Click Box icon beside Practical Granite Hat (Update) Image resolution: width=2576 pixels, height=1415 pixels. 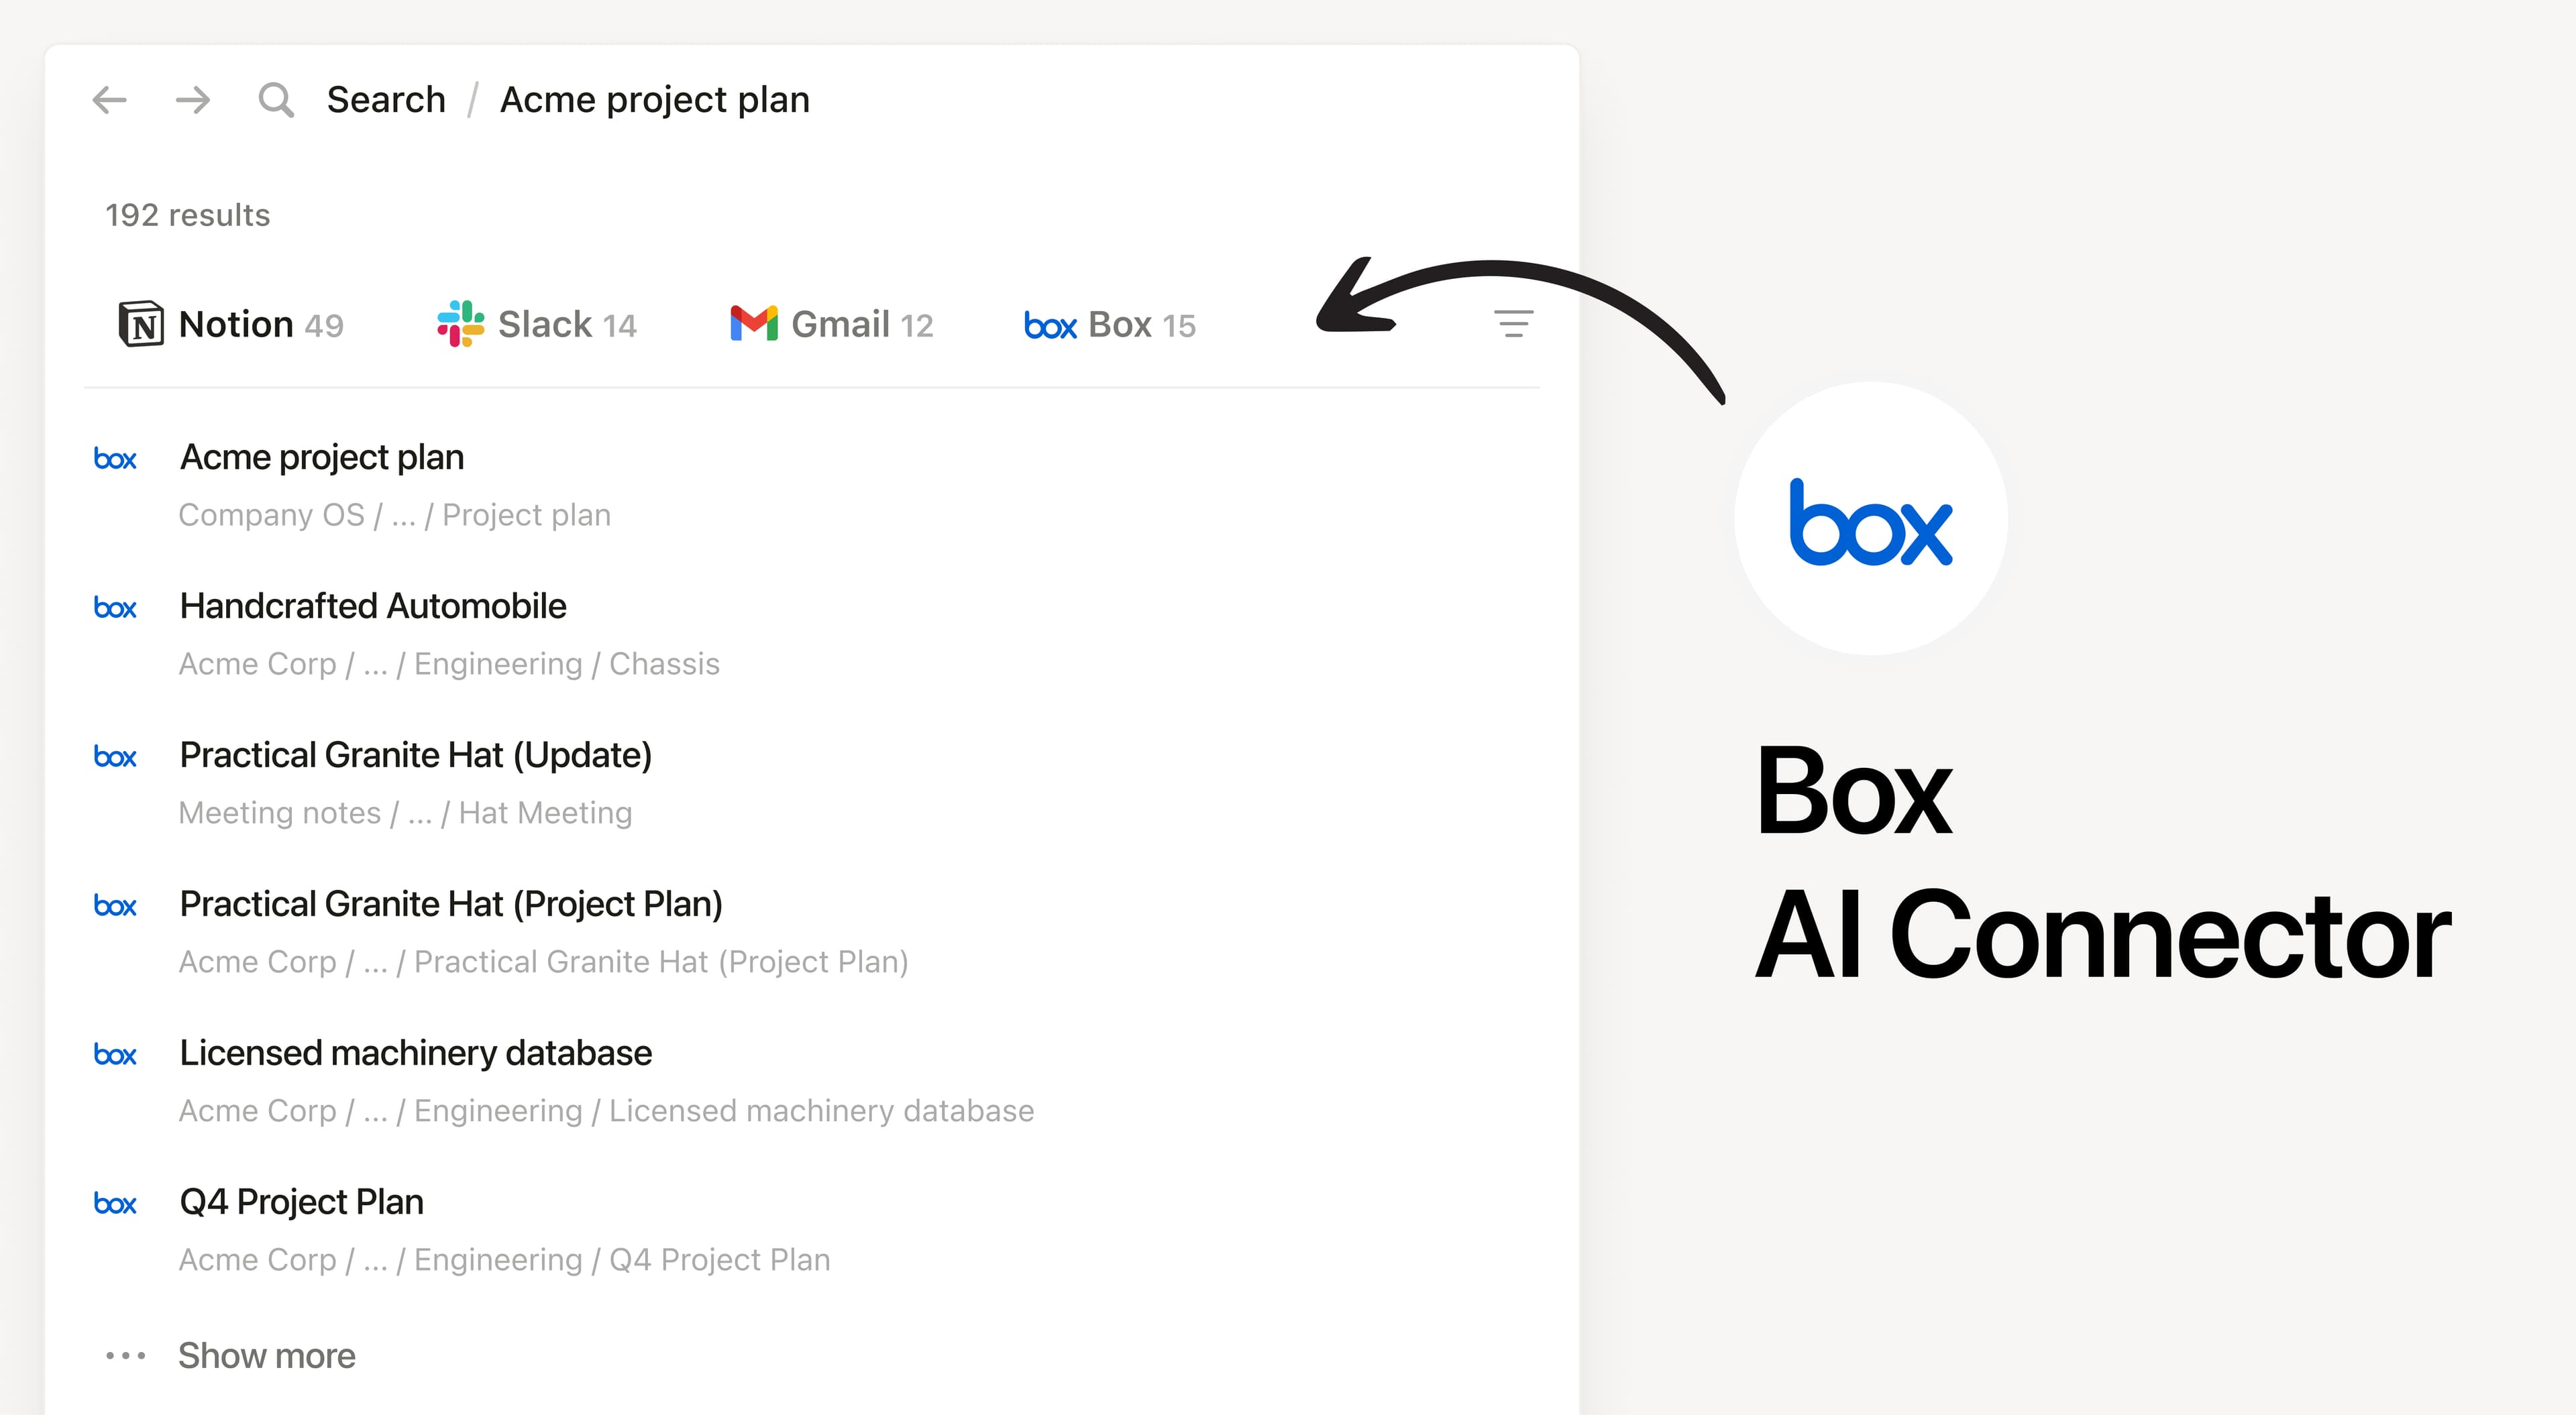(115, 757)
